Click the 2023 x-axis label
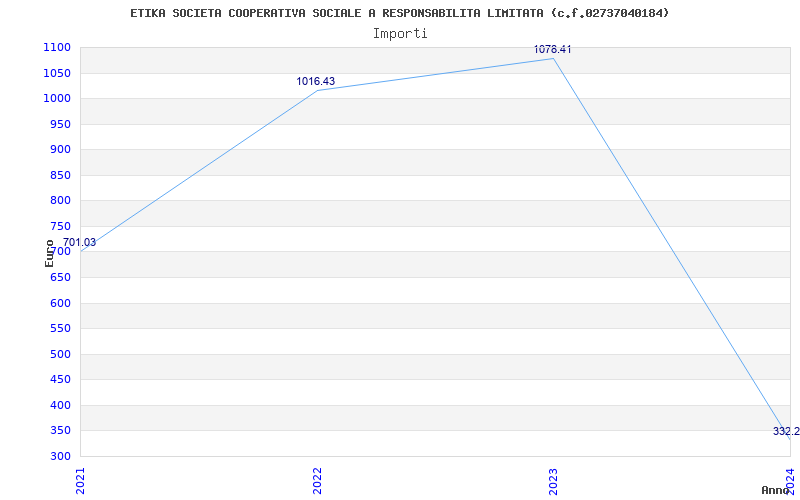 coord(553,481)
